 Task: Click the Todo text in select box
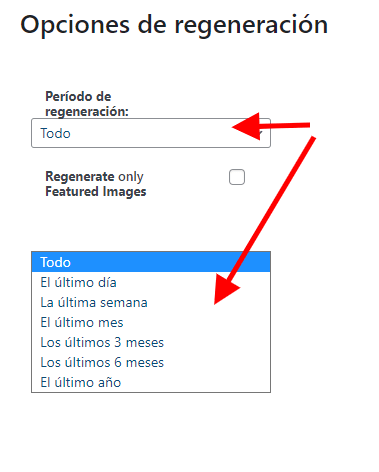(55, 133)
